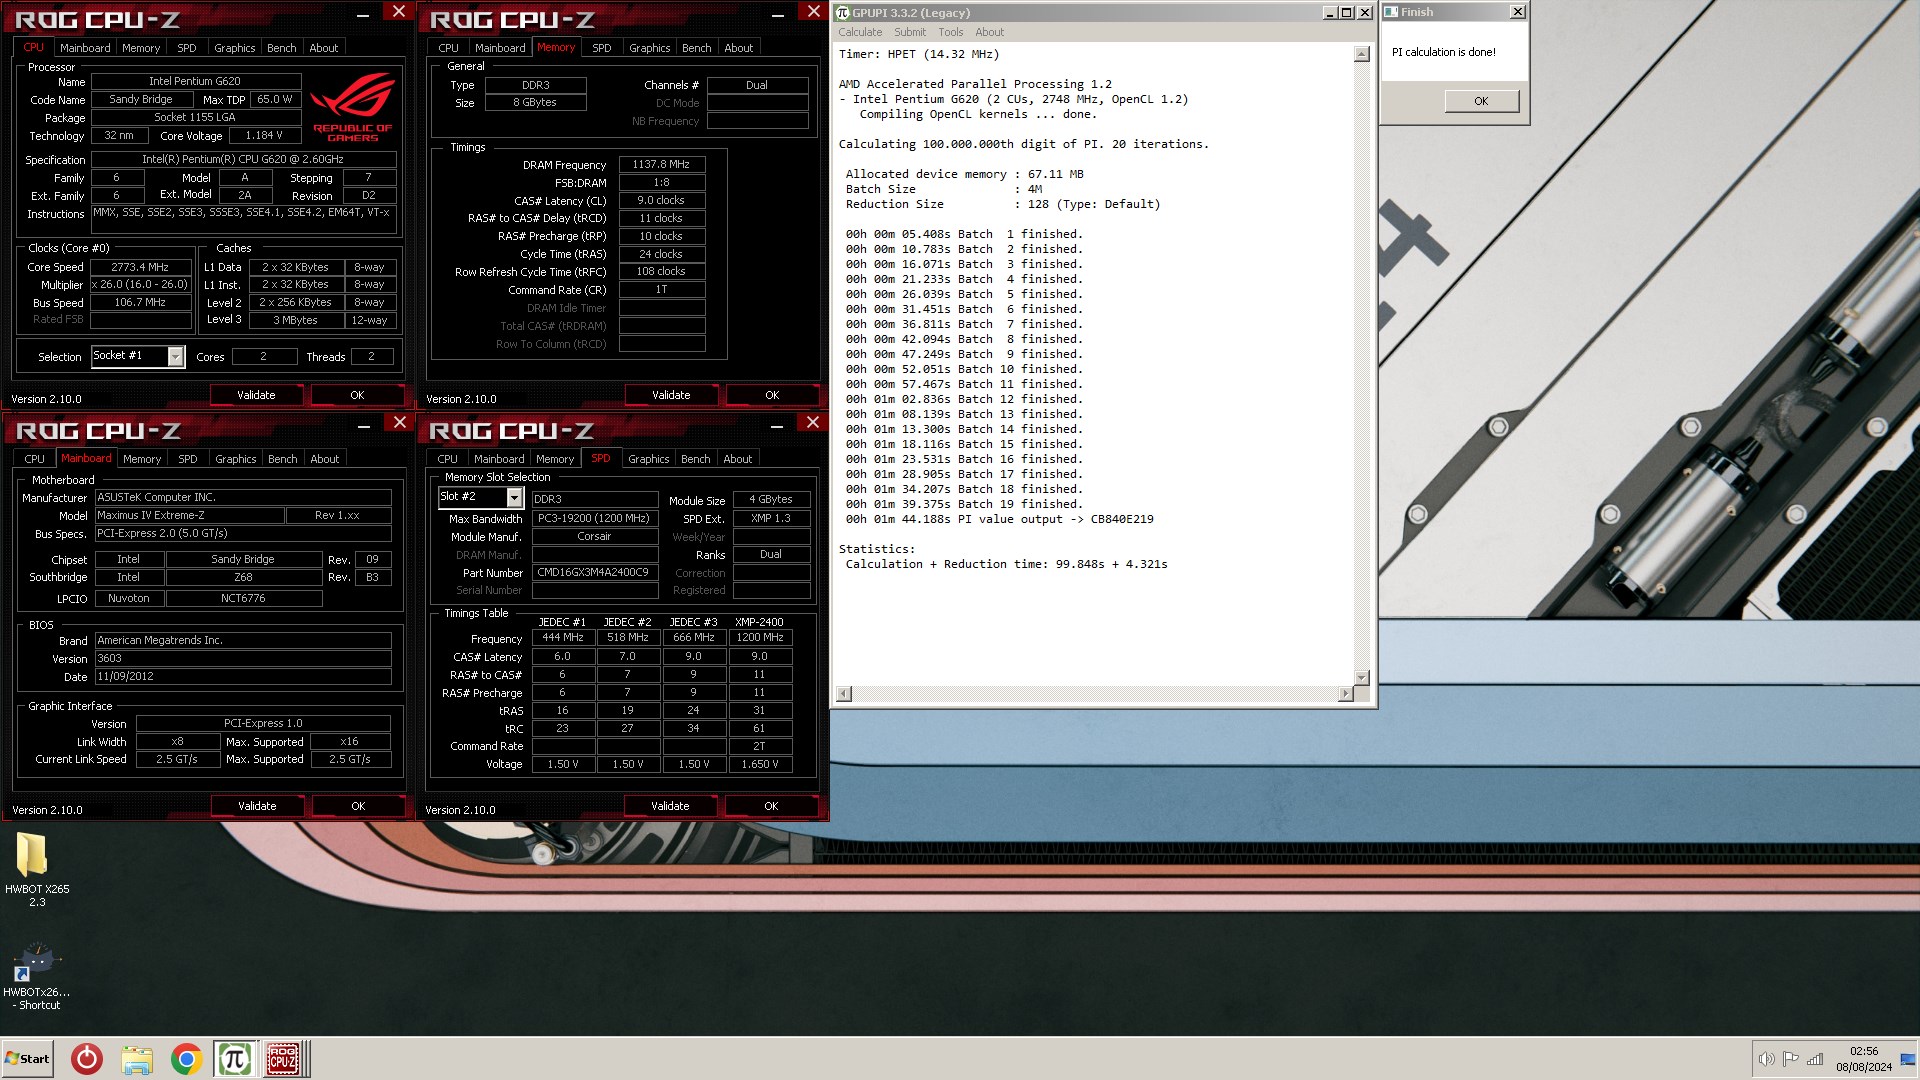
Task: Click OK in the SPD window
Action: pyautogui.click(x=771, y=806)
